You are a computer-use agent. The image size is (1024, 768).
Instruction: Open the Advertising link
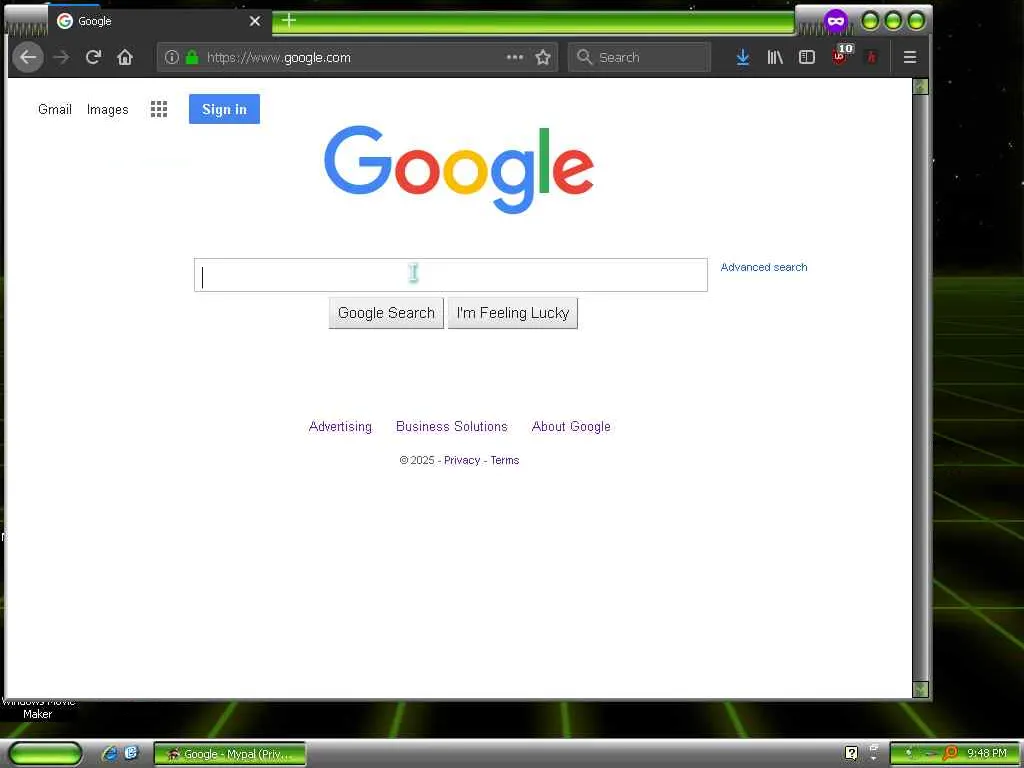tap(340, 426)
